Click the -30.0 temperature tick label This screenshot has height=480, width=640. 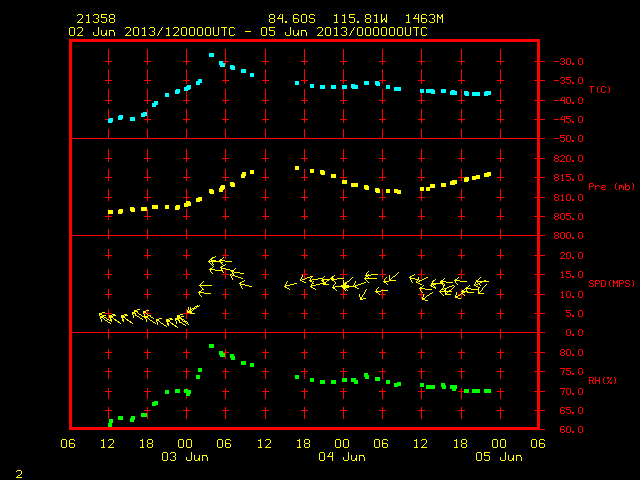(x=569, y=62)
